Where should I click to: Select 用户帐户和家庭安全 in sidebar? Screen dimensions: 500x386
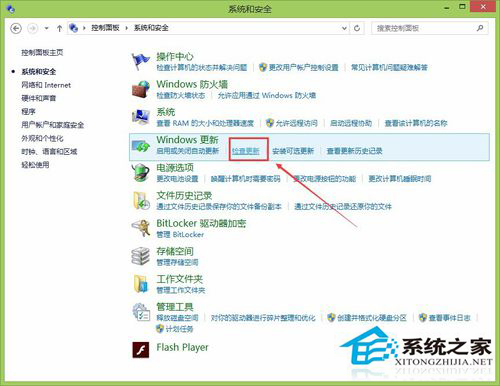pyautogui.click(x=53, y=125)
